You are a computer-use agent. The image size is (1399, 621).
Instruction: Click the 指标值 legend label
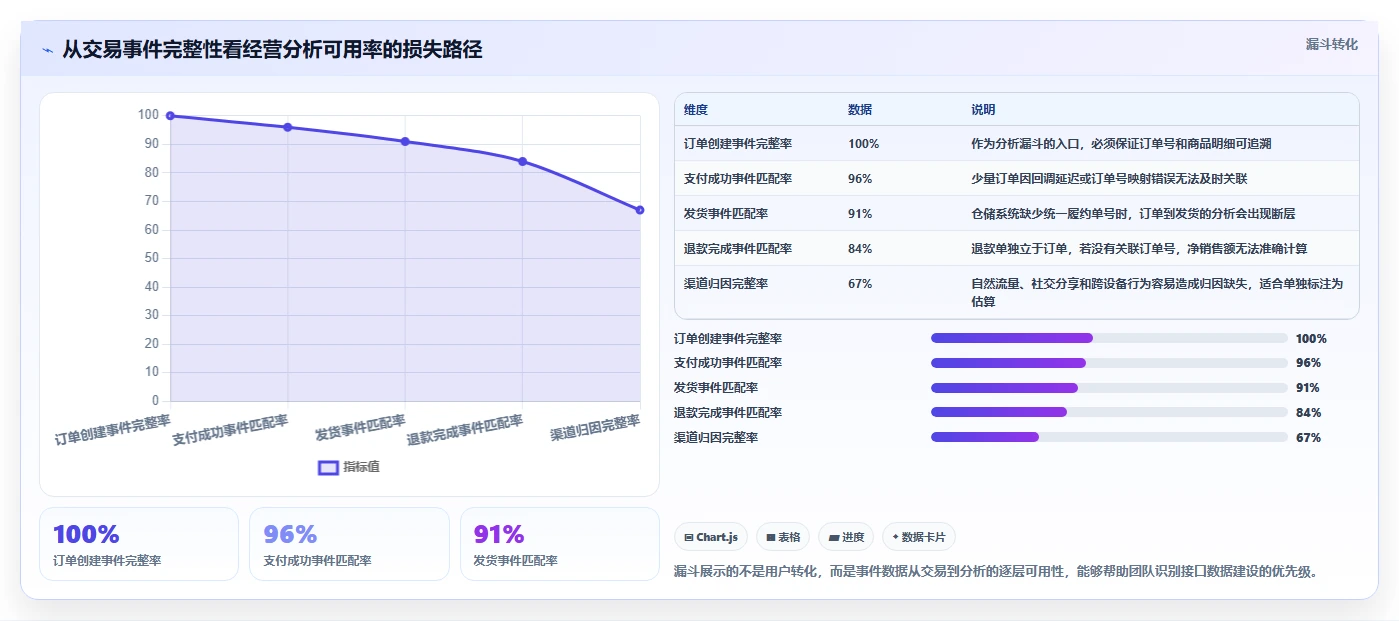coord(362,467)
